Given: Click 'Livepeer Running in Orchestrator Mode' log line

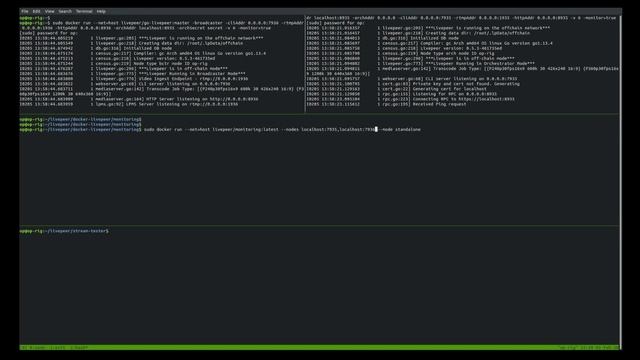Looking at the screenshot, I should tap(420, 63).
